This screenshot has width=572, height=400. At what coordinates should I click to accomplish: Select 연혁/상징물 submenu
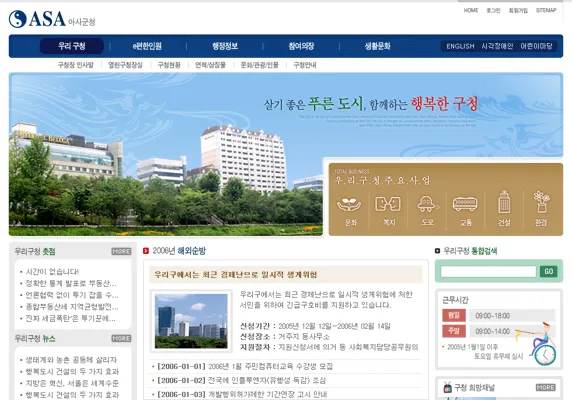tap(210, 65)
